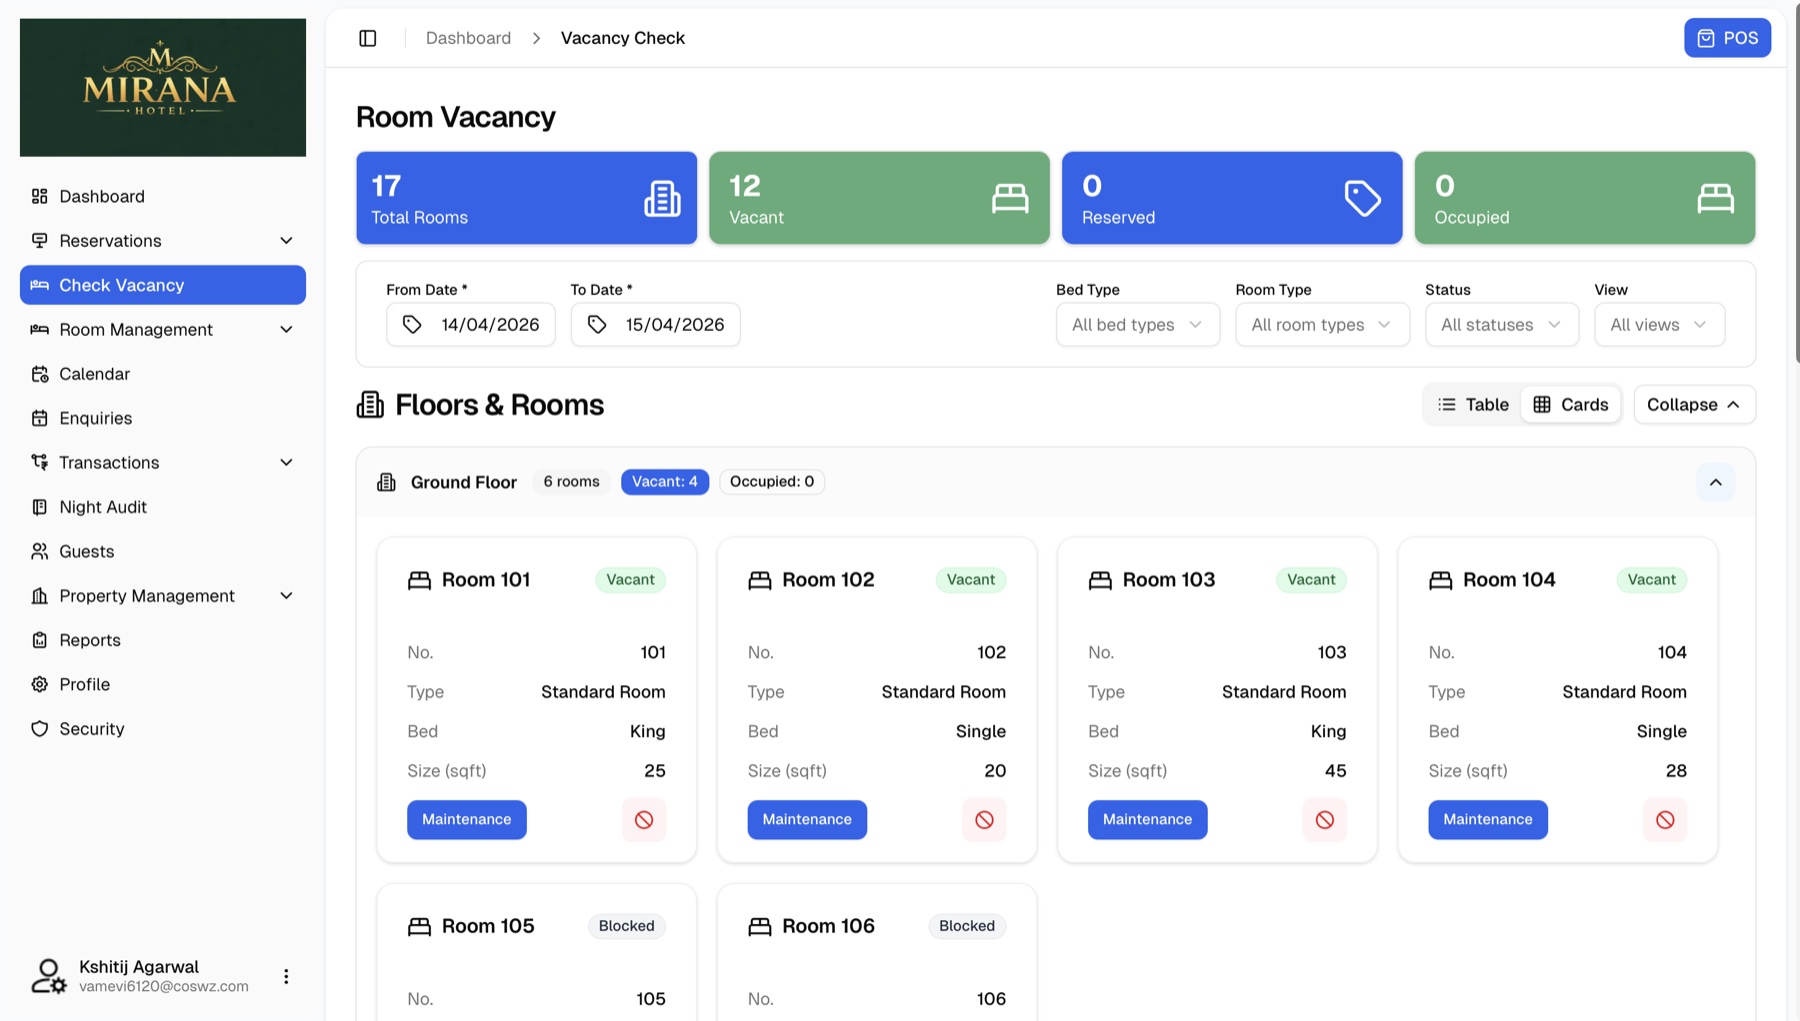The width and height of the screenshot is (1800, 1021).
Task: Click the user avatar icon
Action: tap(48, 976)
